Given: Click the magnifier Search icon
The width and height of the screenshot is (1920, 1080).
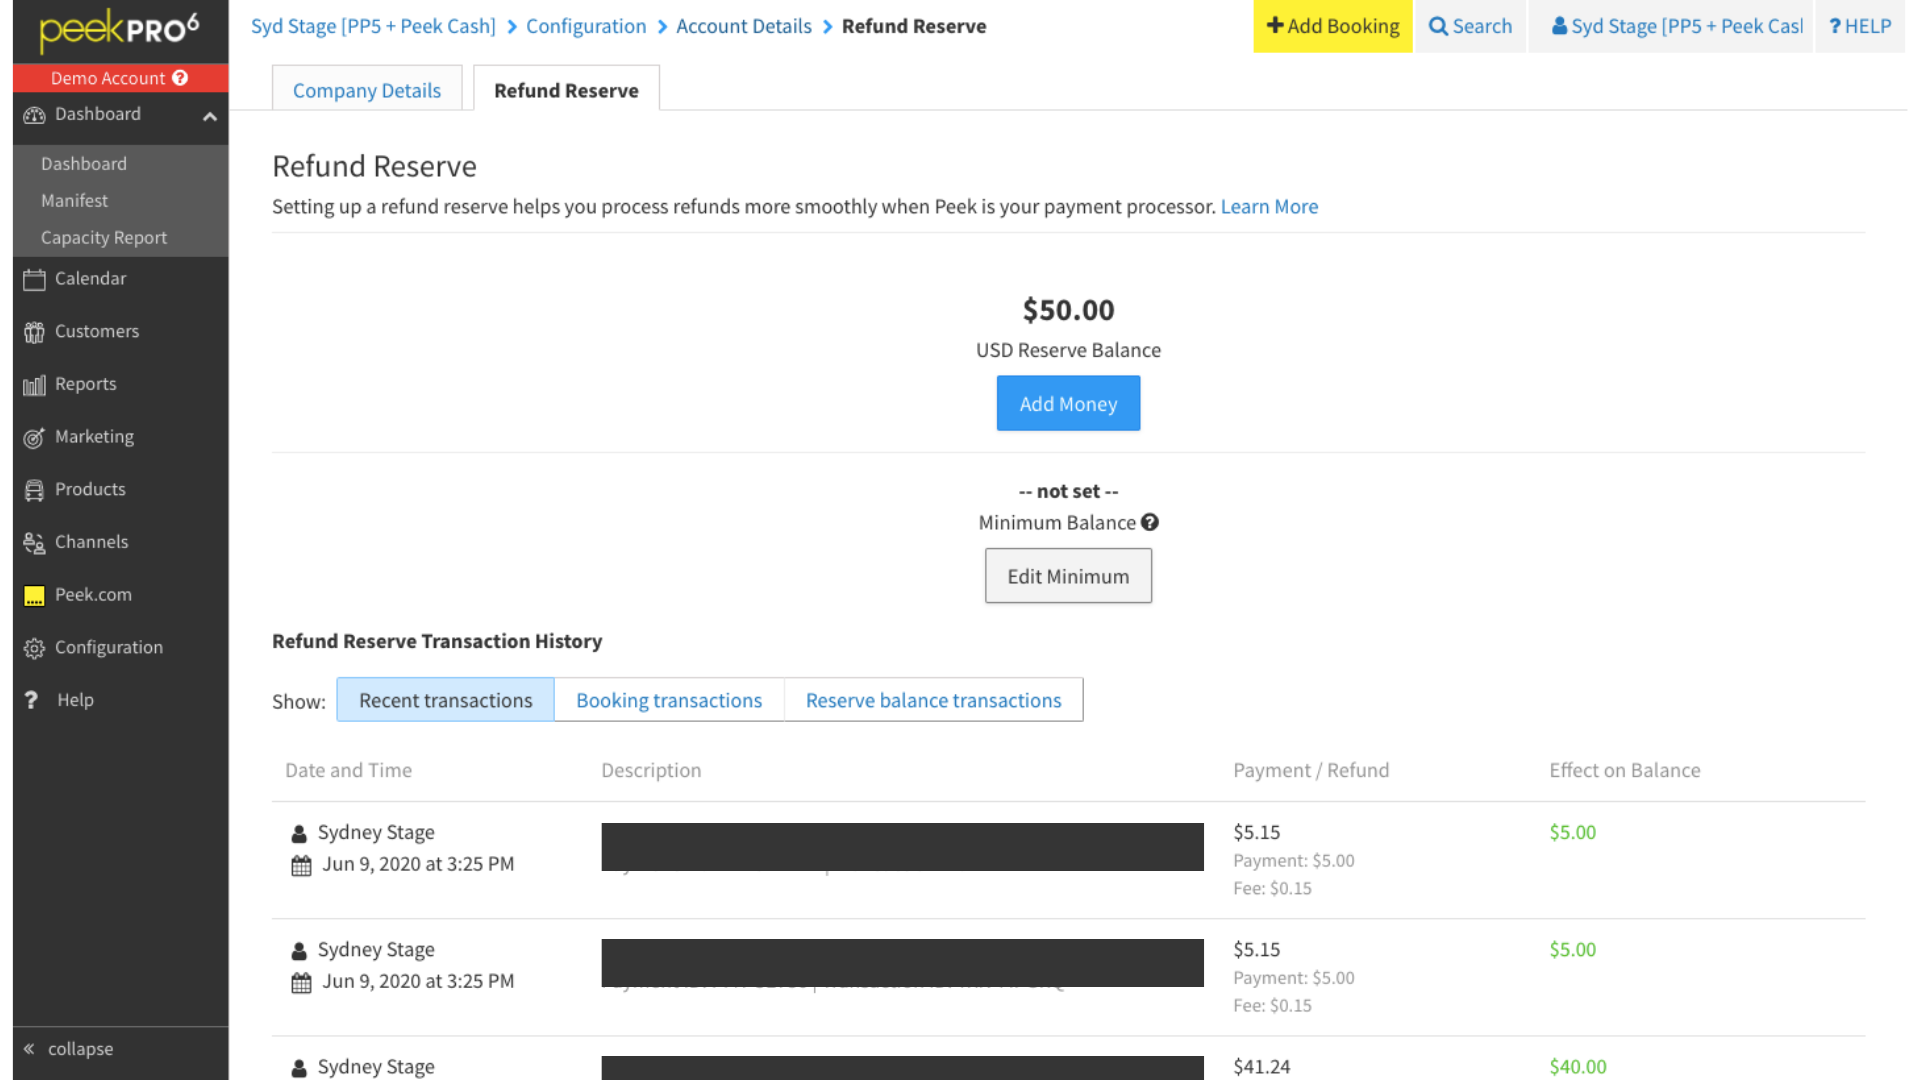Looking at the screenshot, I should pyautogui.click(x=1438, y=26).
